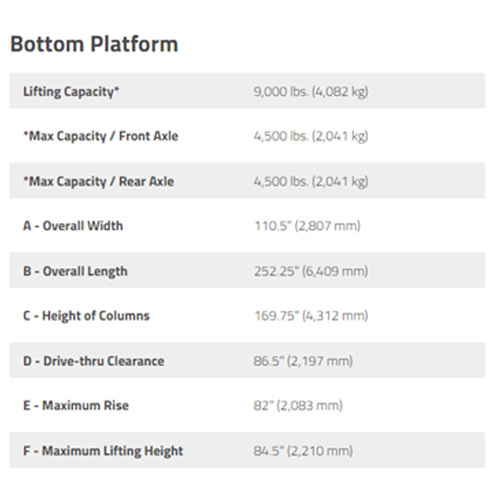
Task: Select the F - Maximum Lifting Height label
Action: point(103,451)
